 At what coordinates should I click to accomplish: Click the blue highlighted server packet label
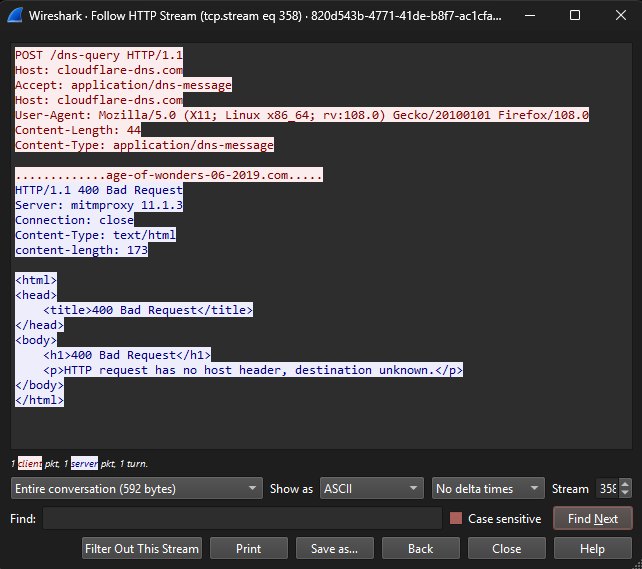(84, 464)
